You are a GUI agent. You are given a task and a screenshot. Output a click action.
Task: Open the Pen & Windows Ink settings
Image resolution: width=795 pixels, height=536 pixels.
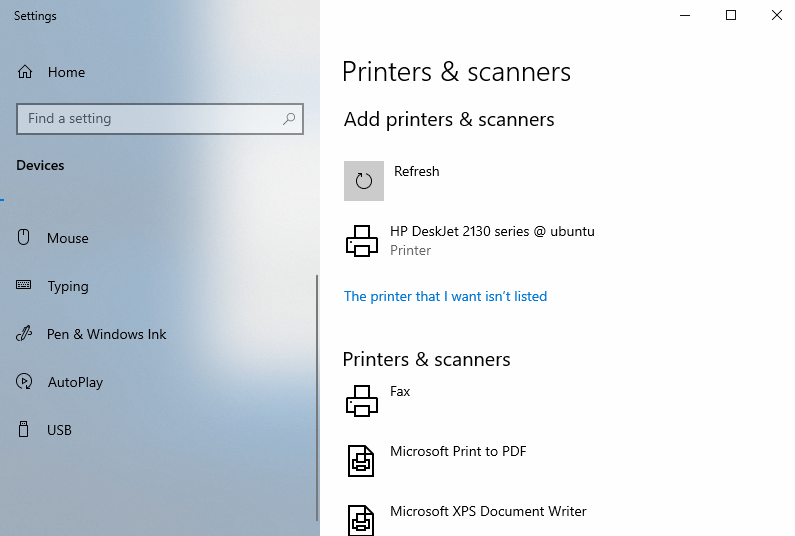coord(106,334)
